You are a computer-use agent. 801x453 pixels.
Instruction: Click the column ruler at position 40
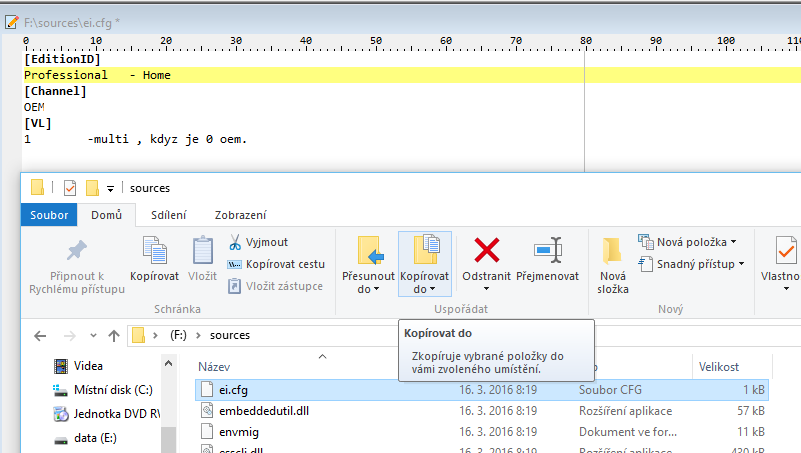point(305,41)
